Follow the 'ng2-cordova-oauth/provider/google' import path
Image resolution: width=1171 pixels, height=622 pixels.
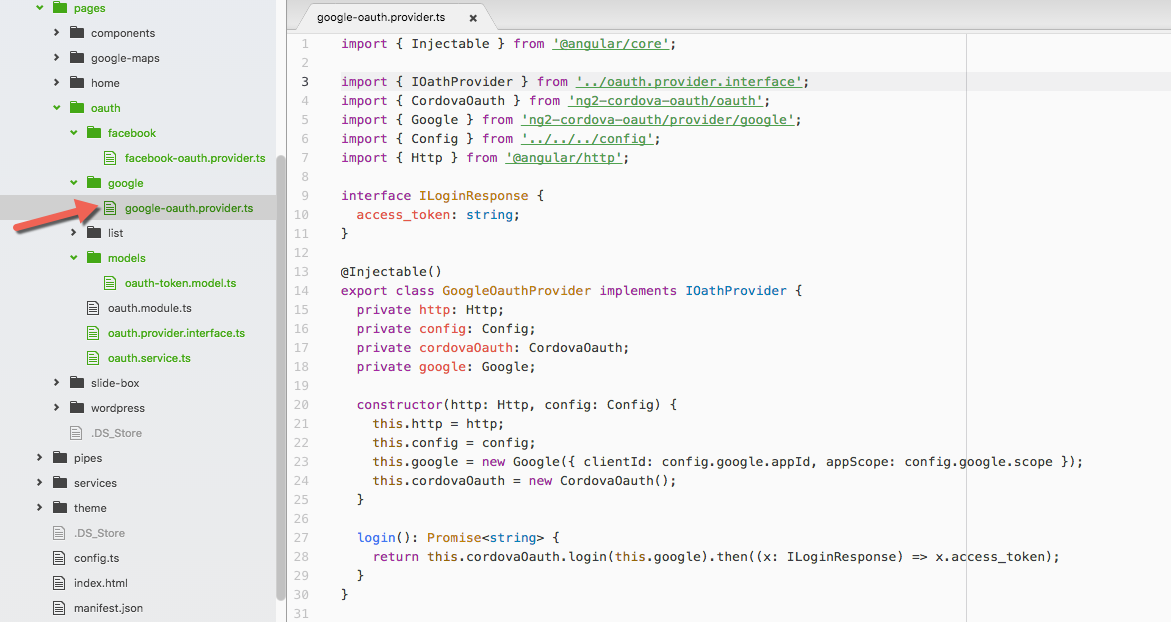(658, 119)
